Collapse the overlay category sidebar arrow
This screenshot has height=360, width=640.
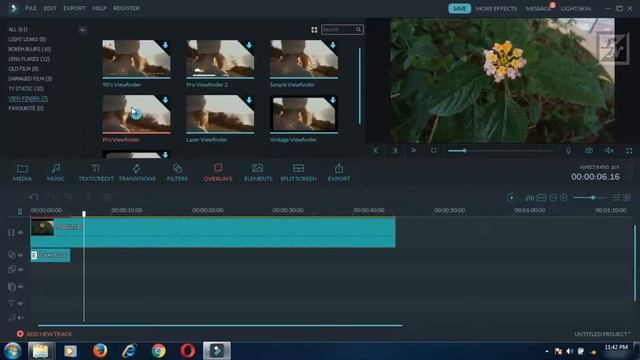(82, 30)
